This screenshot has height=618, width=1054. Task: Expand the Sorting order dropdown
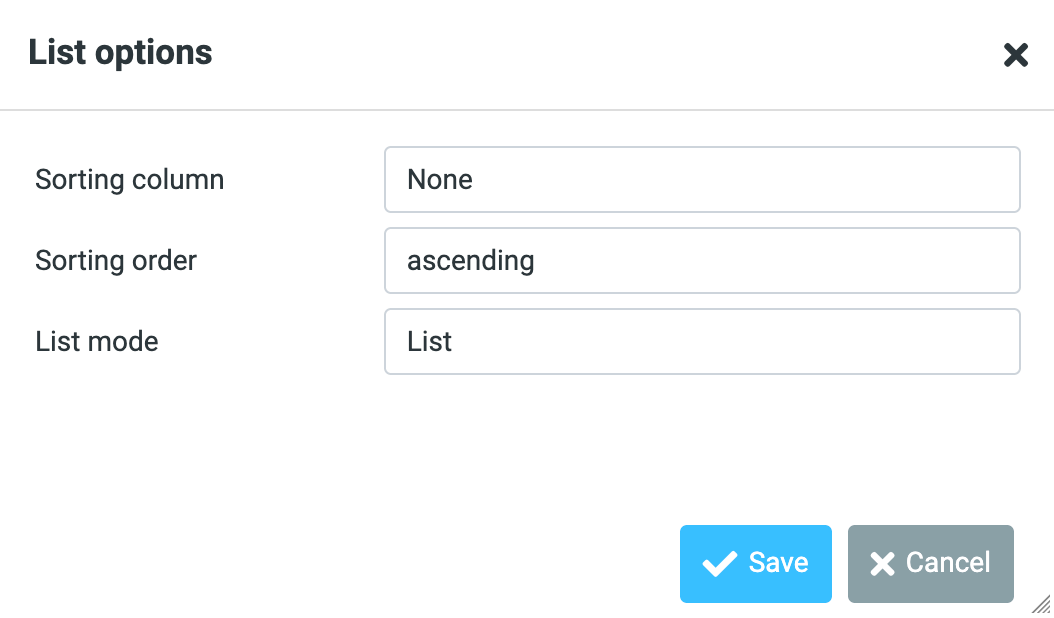click(x=701, y=261)
